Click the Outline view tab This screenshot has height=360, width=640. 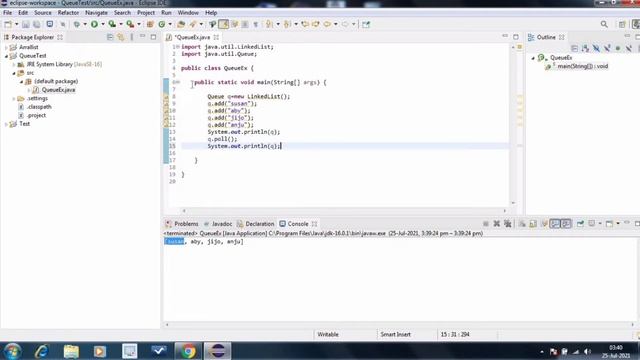pyautogui.click(x=546, y=37)
